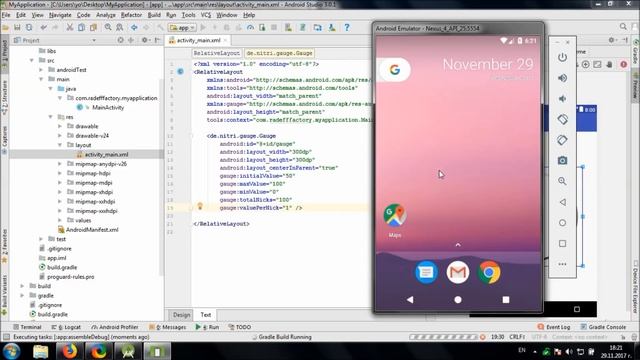Open the app run configuration dropdown
Image resolution: width=640 pixels, height=360 pixels.
182,27
